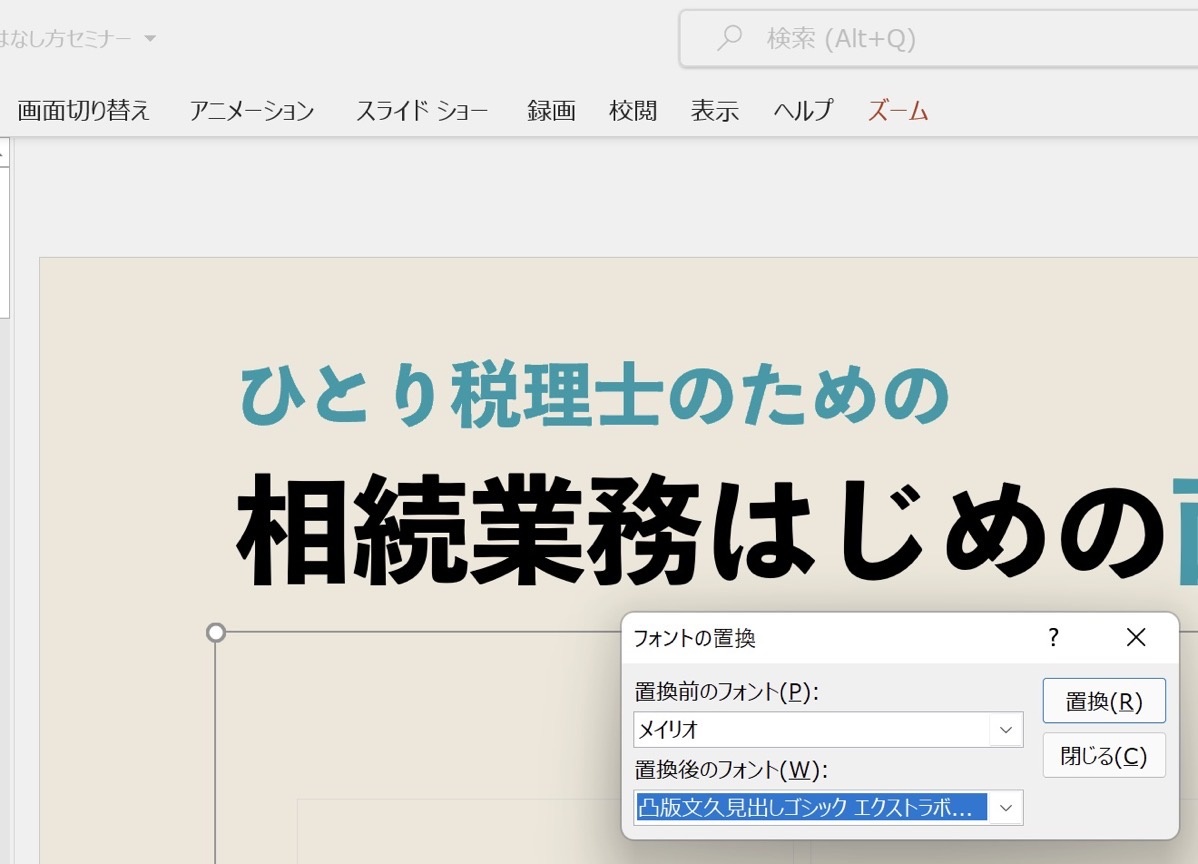
Task: Open the アニメーション ribbon tab
Action: 252,111
